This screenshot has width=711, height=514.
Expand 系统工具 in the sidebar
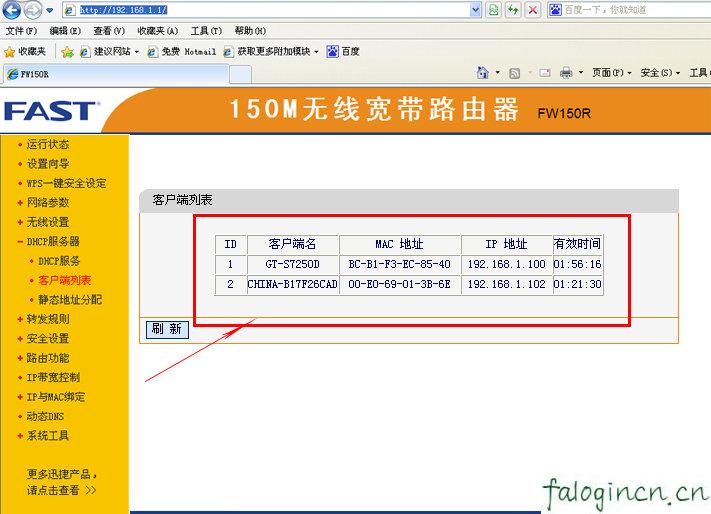(x=48, y=436)
